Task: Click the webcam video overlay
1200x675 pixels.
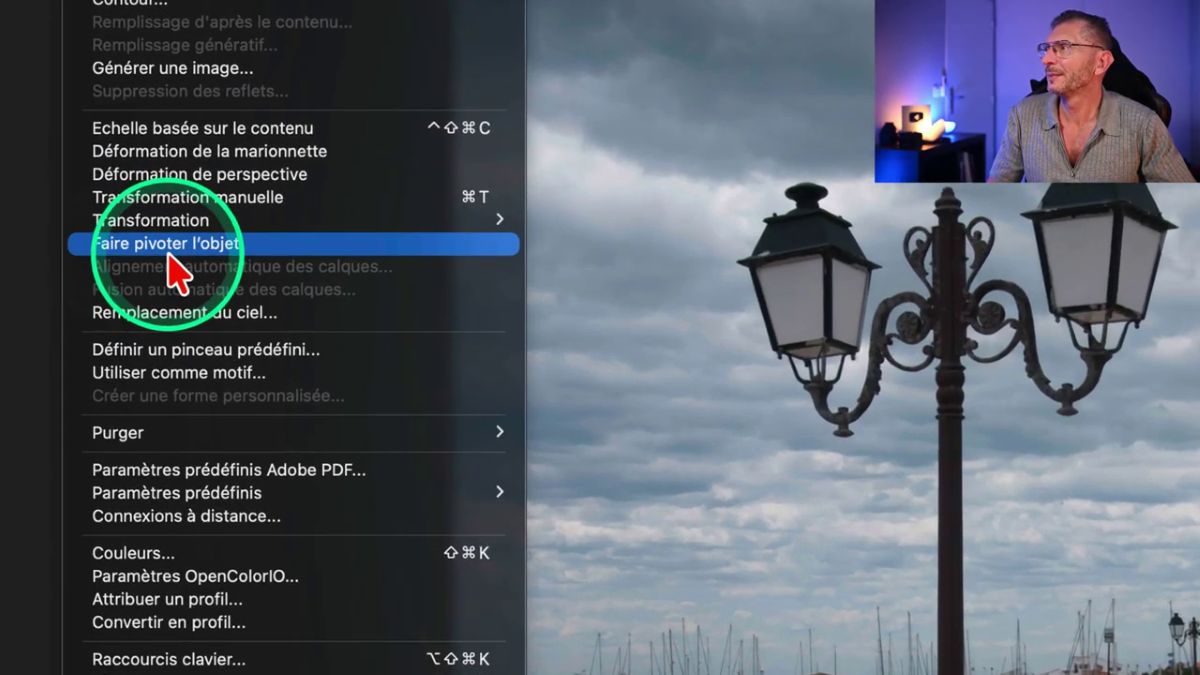Action: pos(1036,91)
